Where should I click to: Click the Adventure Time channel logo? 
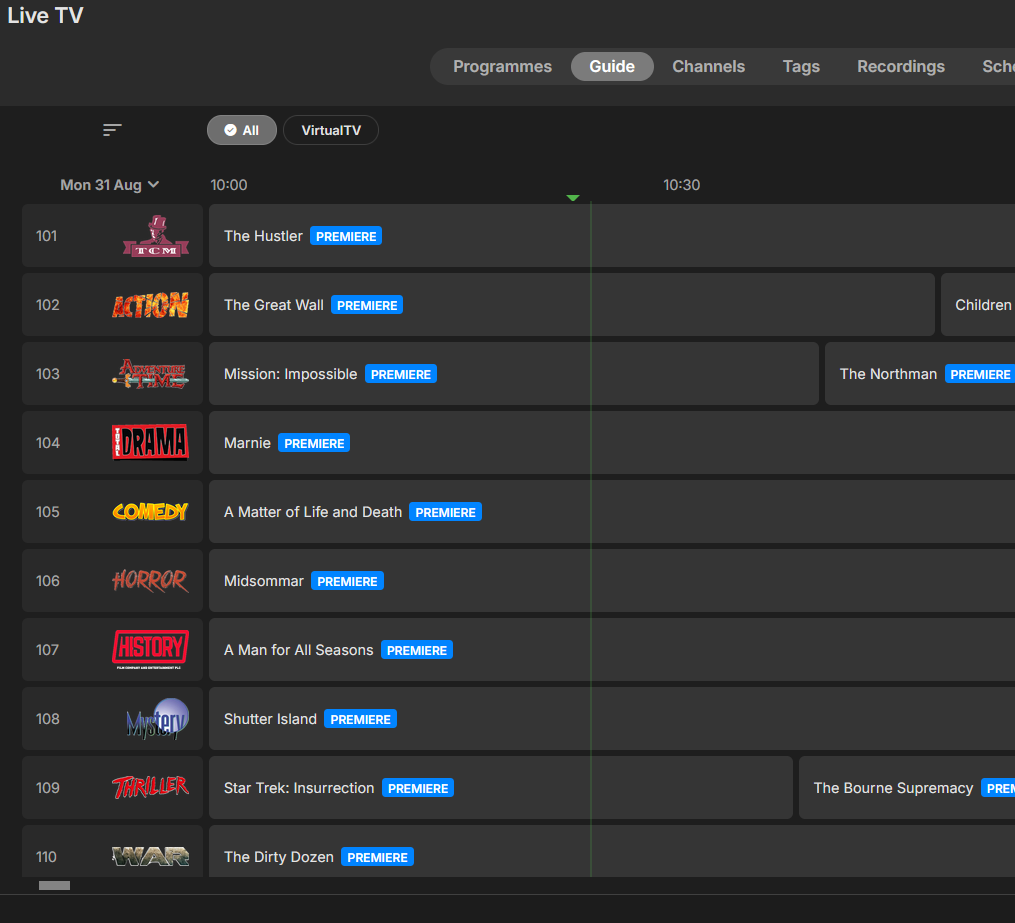point(150,374)
